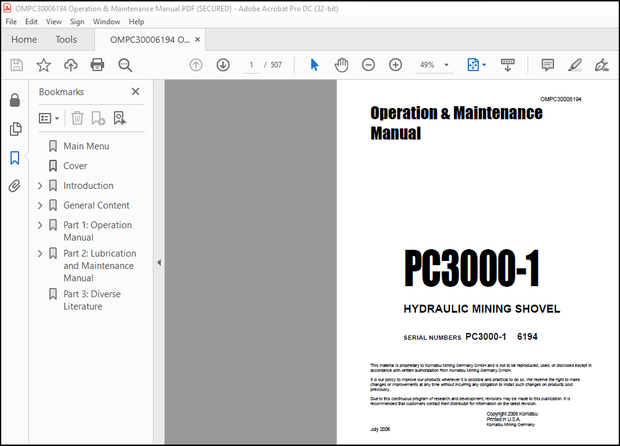Toggle the Bookmarks side panel icon
620x446 pixels.
click(15, 158)
